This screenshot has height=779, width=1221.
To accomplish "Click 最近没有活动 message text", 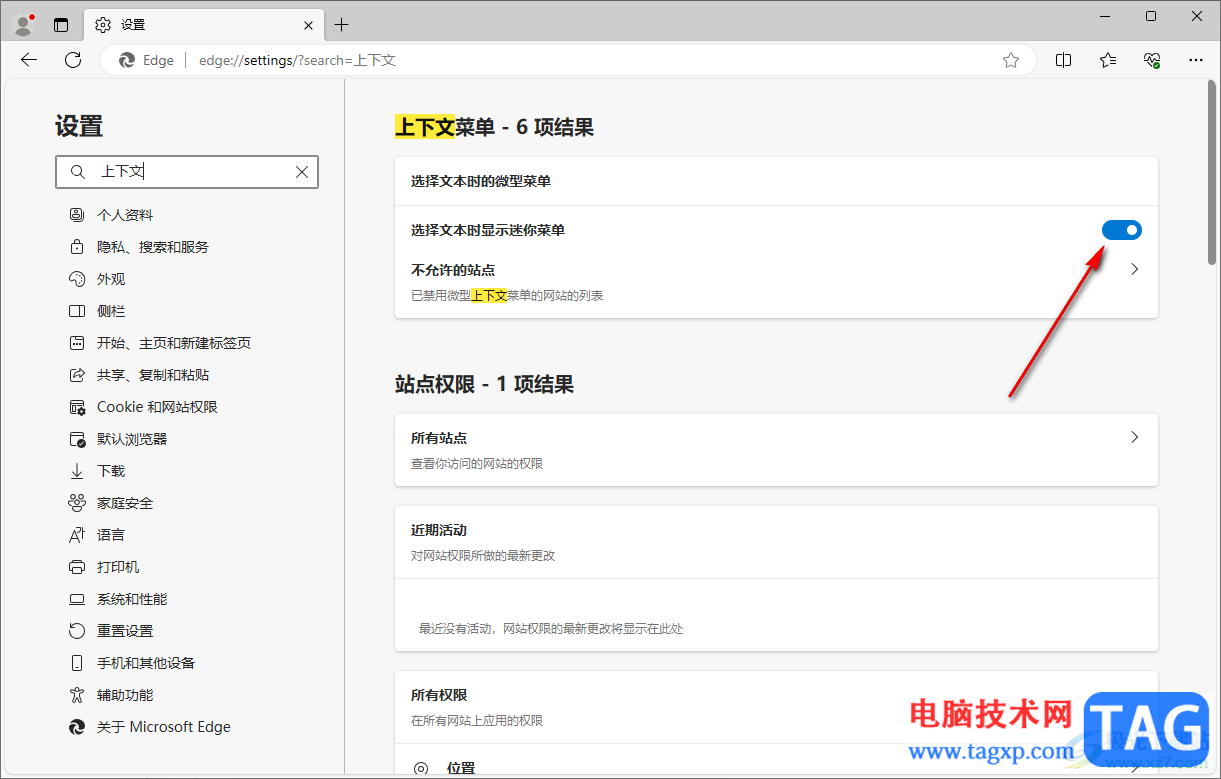I will [x=551, y=629].
